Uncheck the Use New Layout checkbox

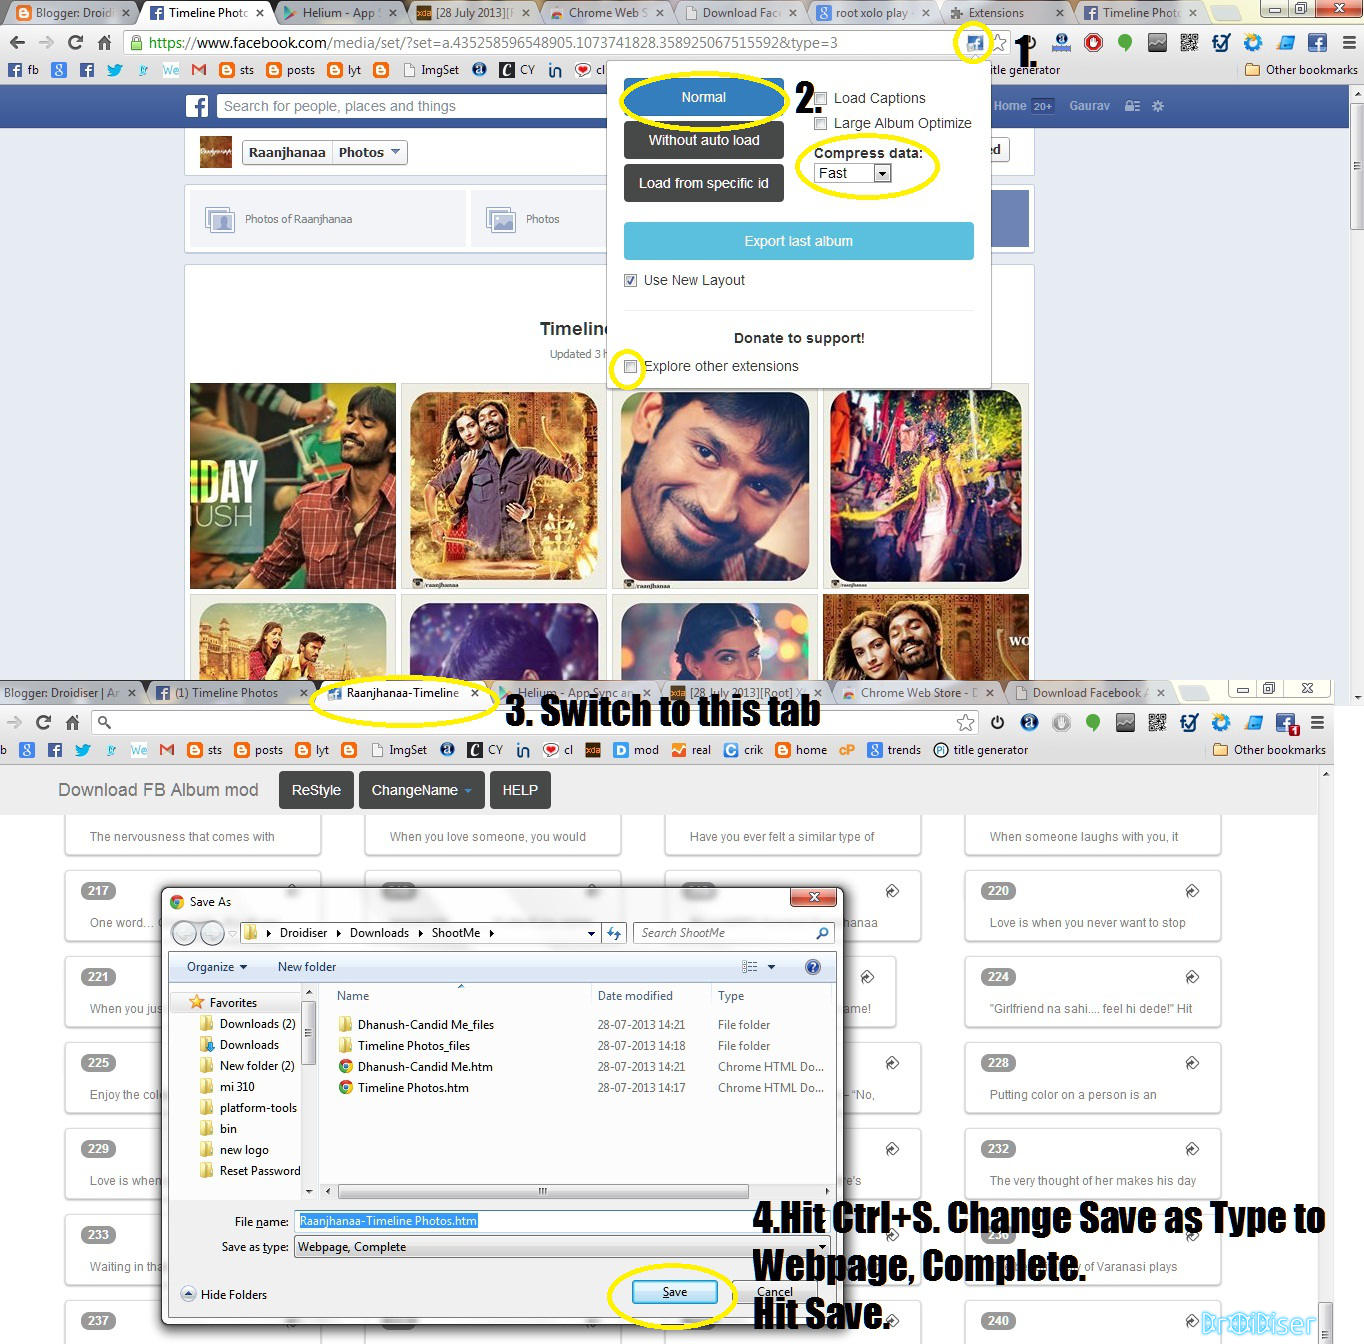click(631, 280)
